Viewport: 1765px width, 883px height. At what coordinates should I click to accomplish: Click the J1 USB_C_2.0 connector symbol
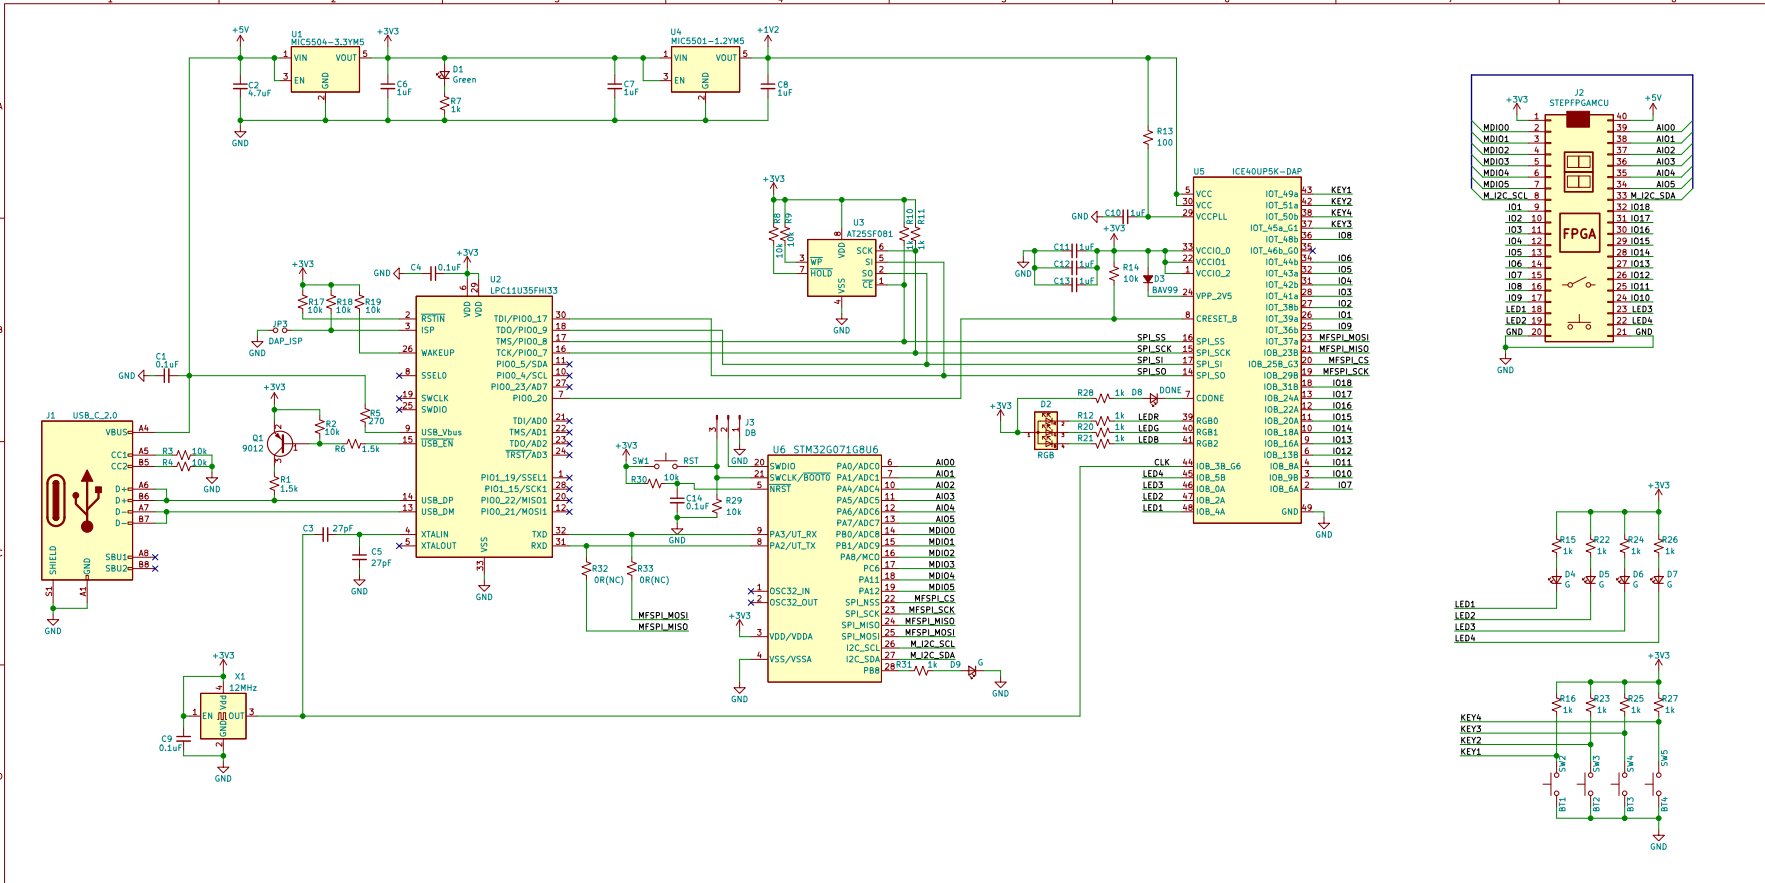point(87,500)
